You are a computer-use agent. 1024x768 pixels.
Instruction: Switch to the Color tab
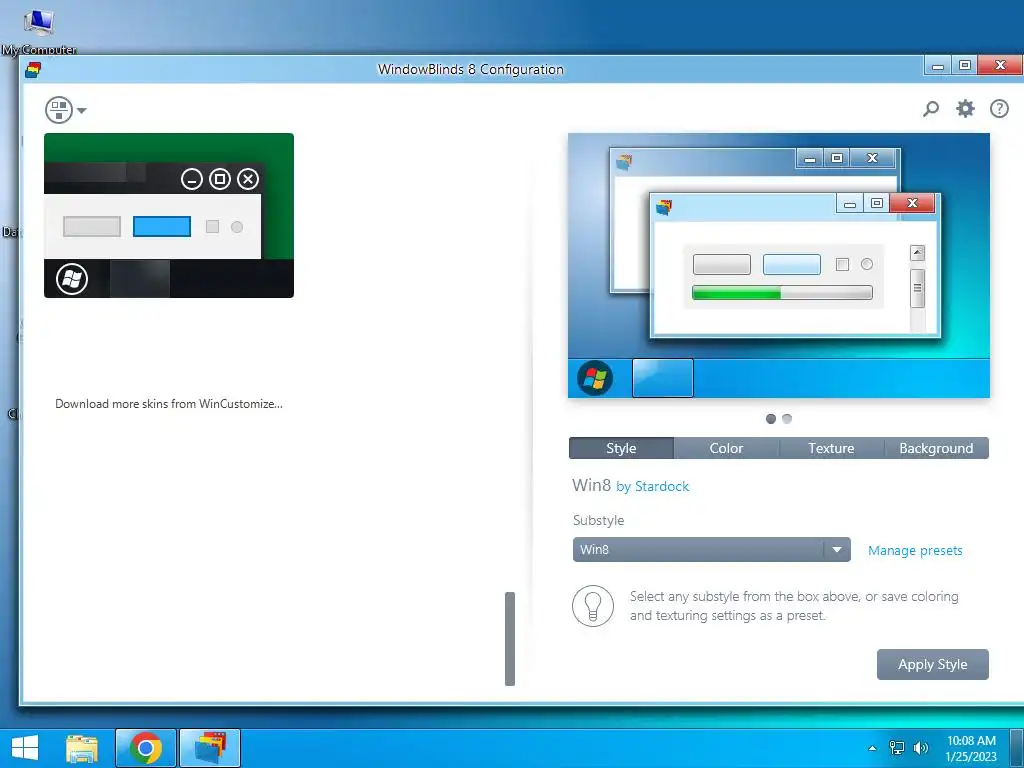click(726, 448)
